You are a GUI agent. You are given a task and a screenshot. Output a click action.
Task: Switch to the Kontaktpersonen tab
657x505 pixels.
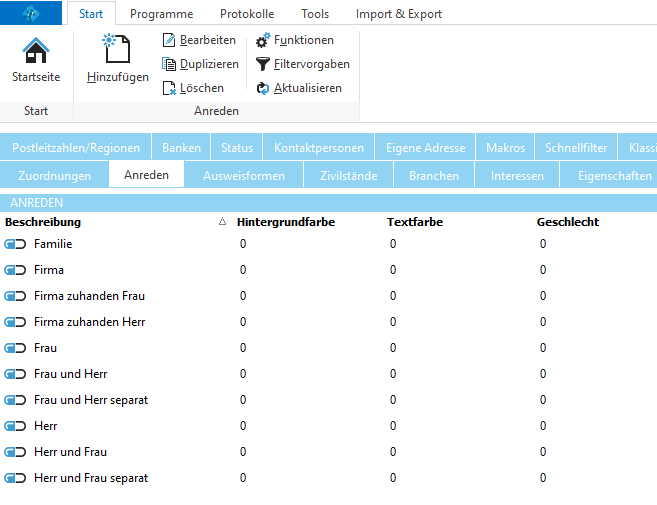tap(318, 148)
